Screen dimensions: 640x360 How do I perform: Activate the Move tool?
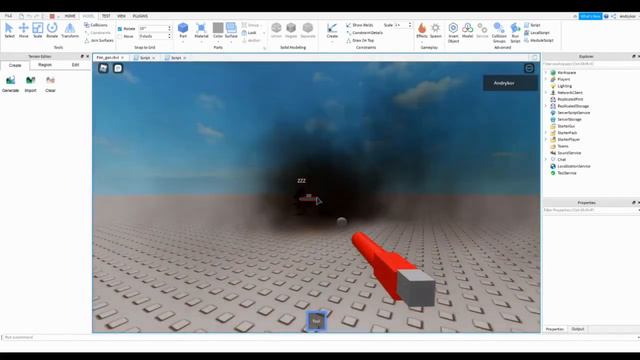pos(24,30)
